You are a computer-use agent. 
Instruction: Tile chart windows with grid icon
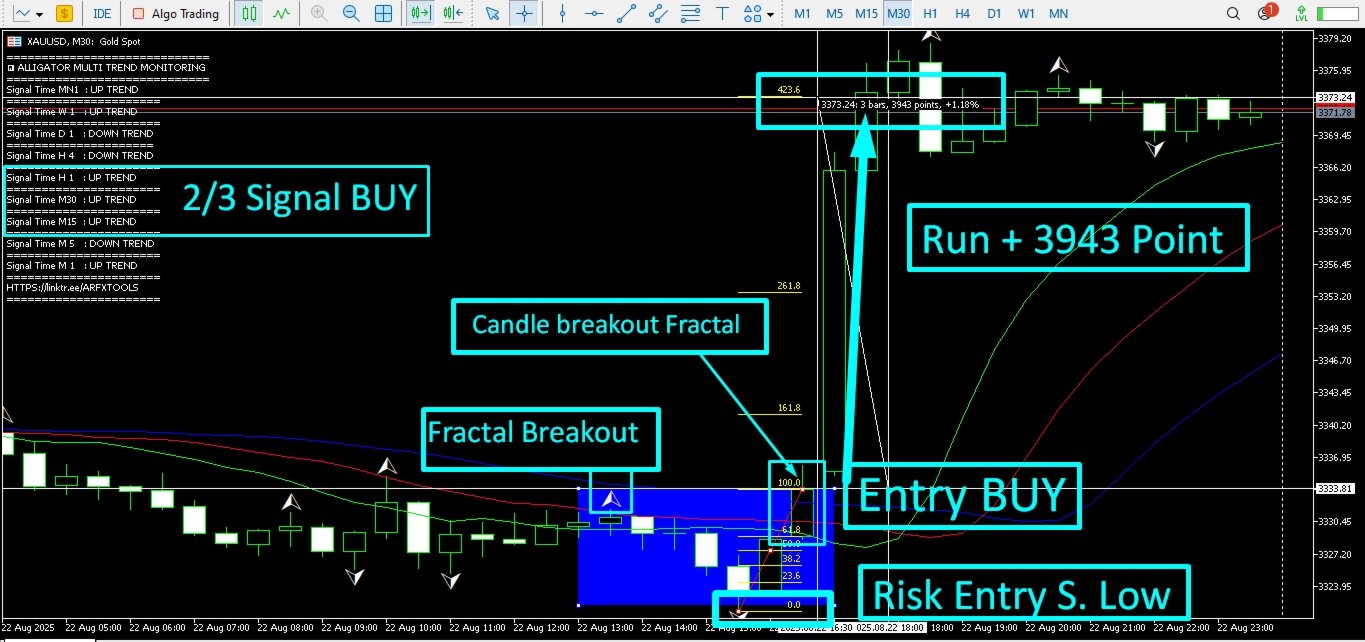[x=383, y=14]
